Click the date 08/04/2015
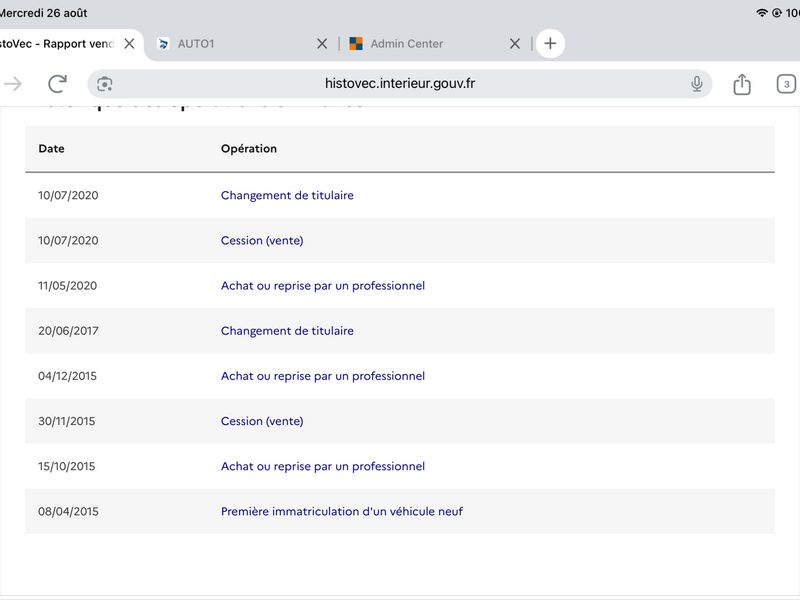 (68, 511)
